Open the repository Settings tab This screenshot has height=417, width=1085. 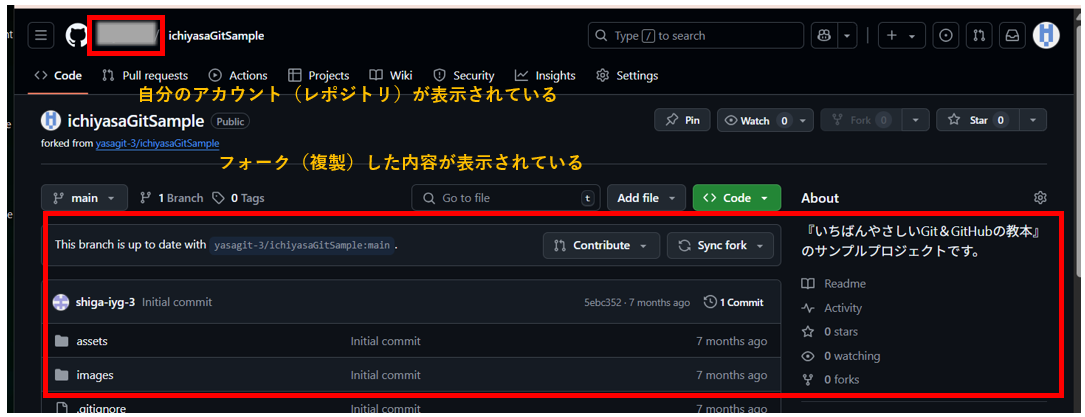627,75
